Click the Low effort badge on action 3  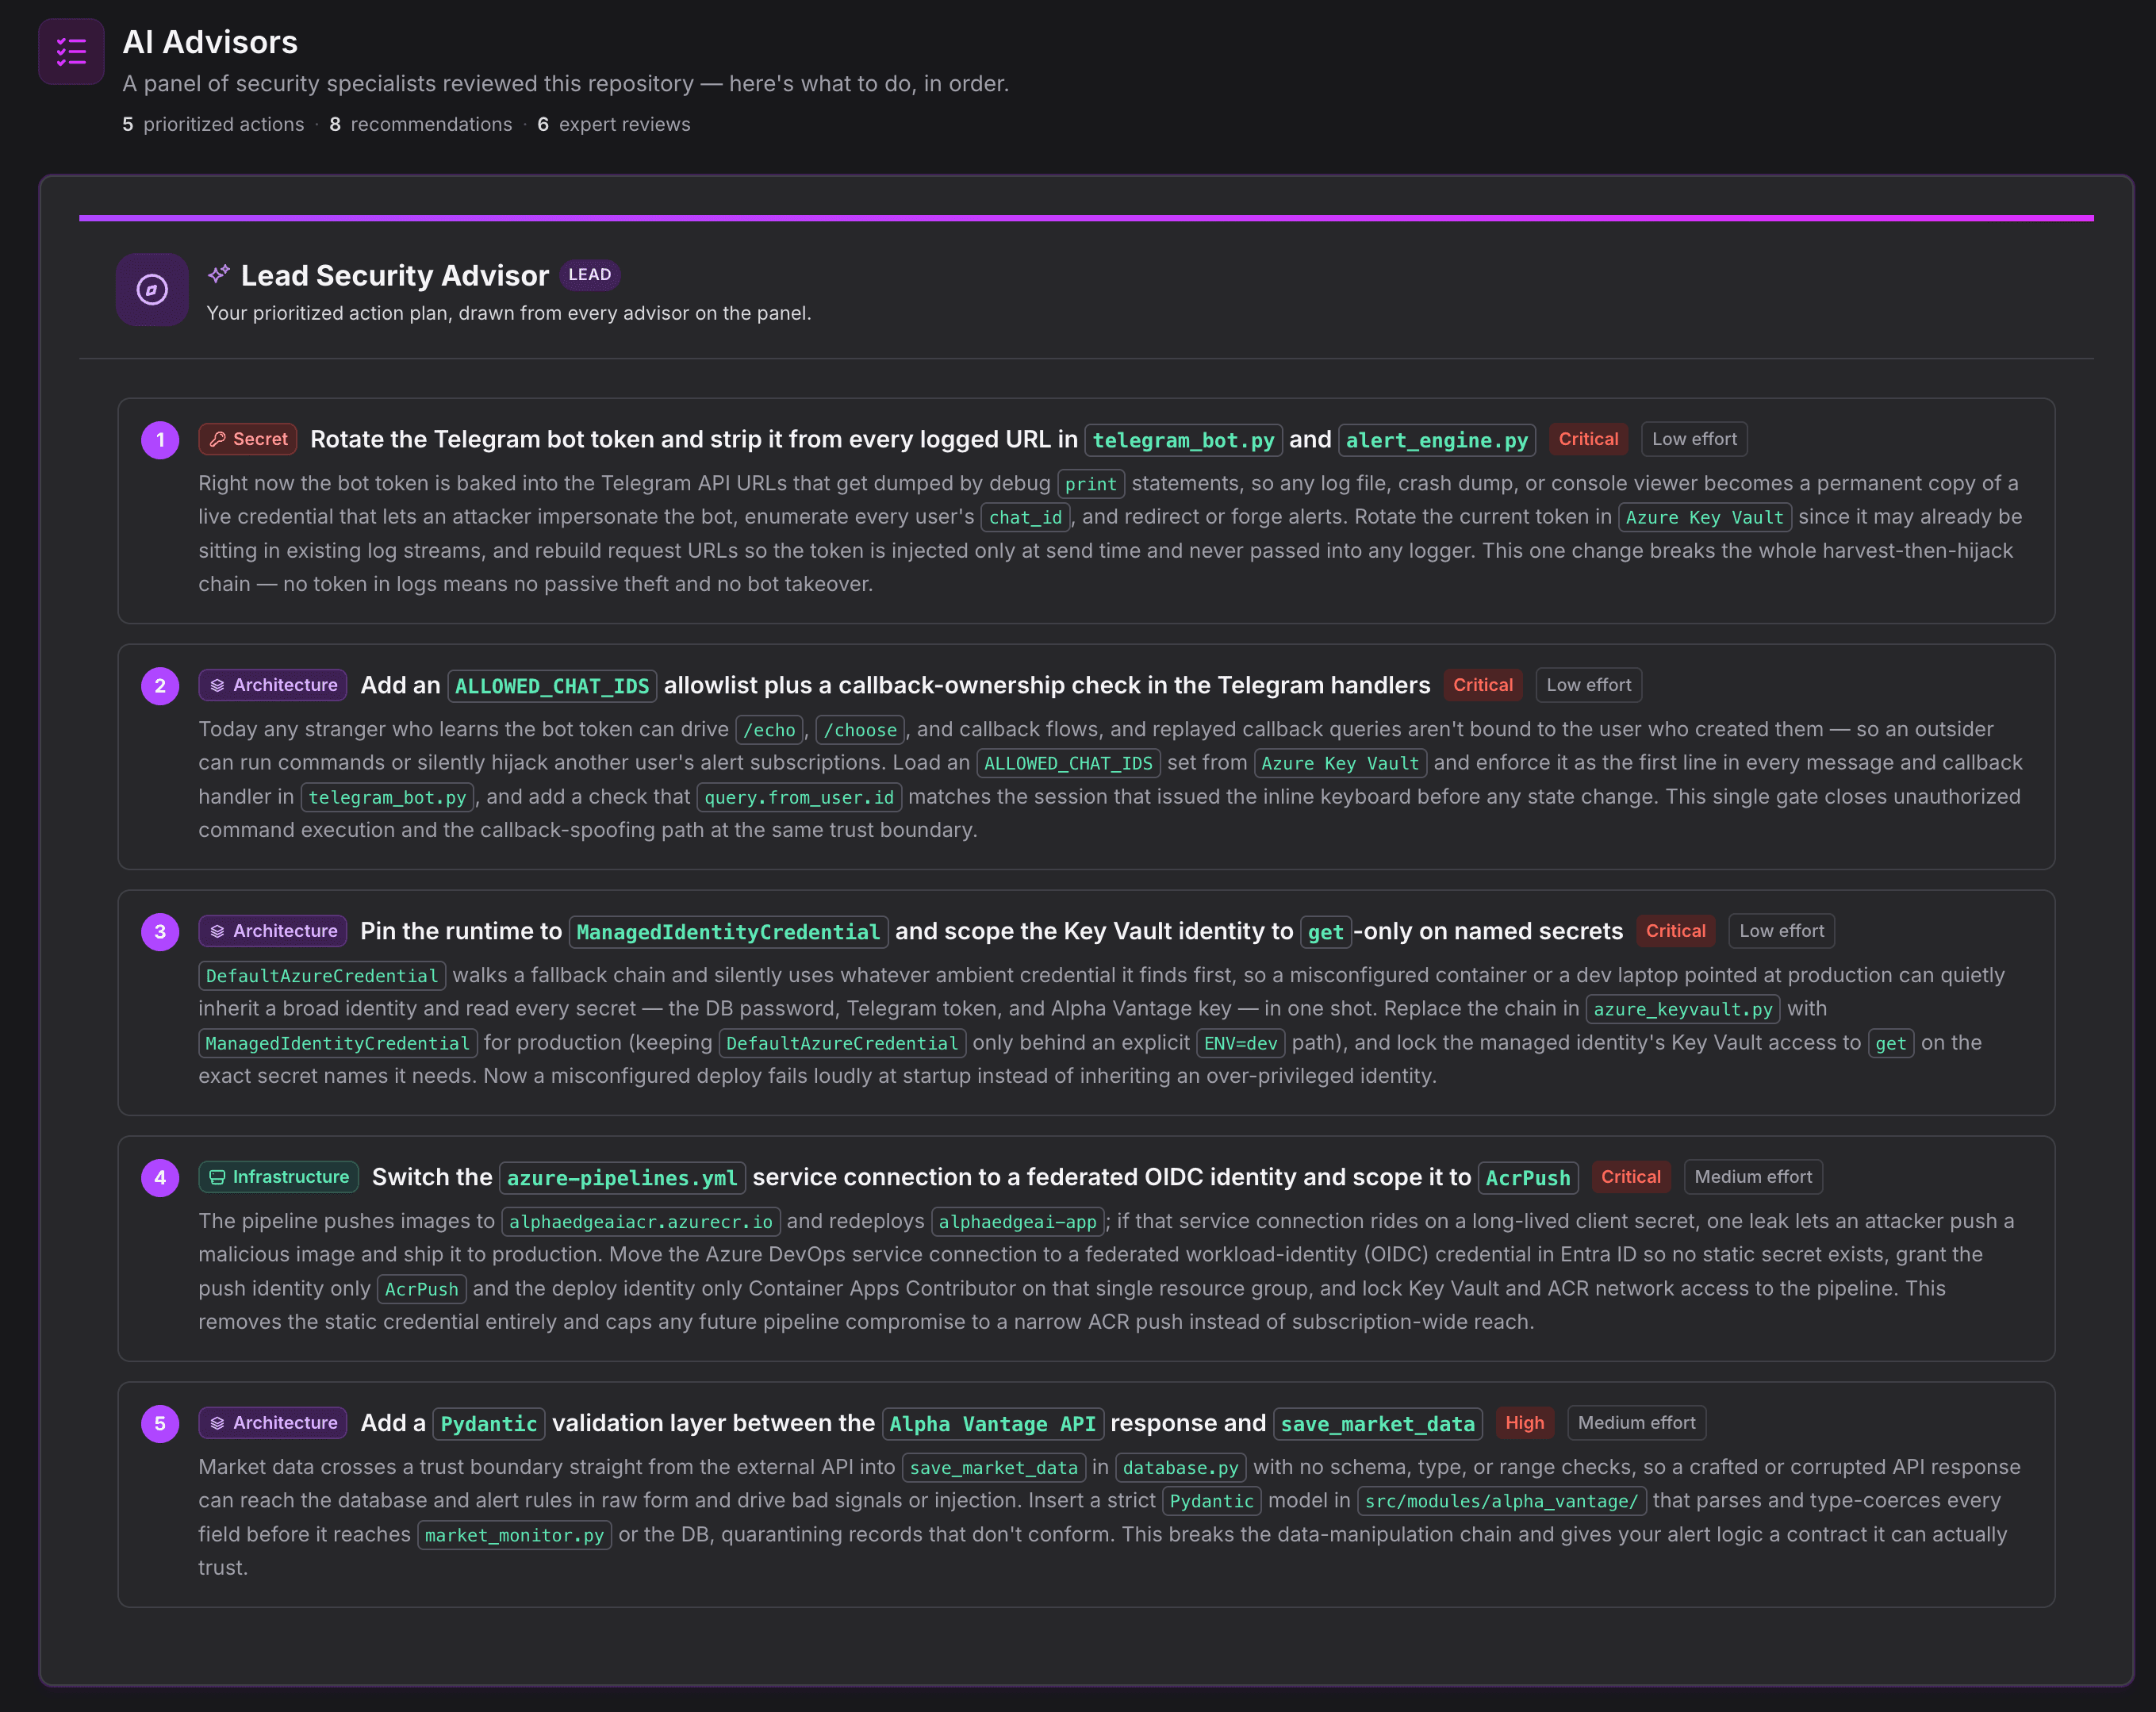point(1781,931)
